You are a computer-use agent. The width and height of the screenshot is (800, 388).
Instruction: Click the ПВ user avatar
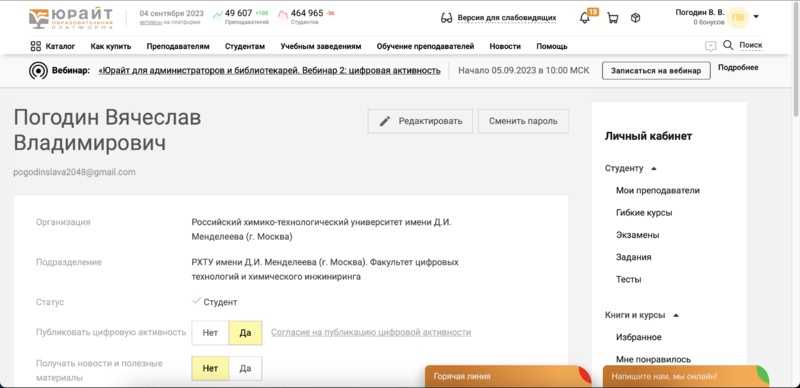coord(738,18)
